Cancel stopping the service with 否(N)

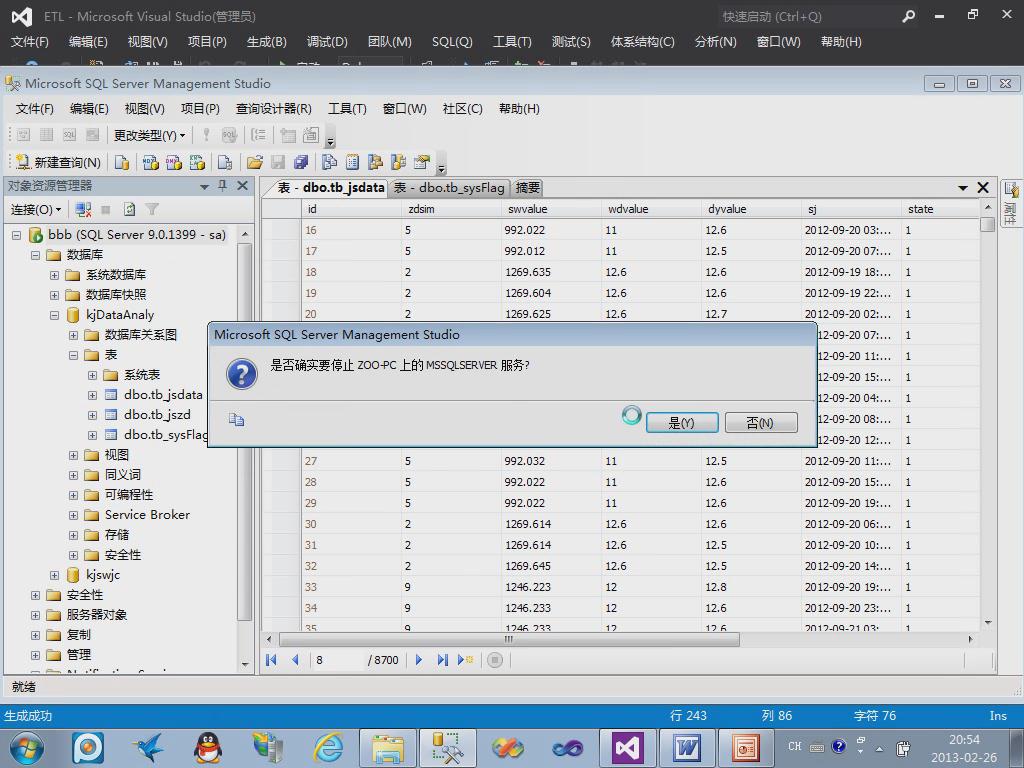click(x=761, y=423)
